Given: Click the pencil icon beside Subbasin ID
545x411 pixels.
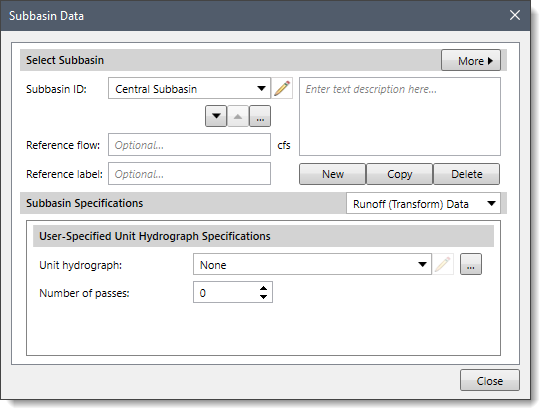Looking at the screenshot, I should pyautogui.click(x=282, y=88).
